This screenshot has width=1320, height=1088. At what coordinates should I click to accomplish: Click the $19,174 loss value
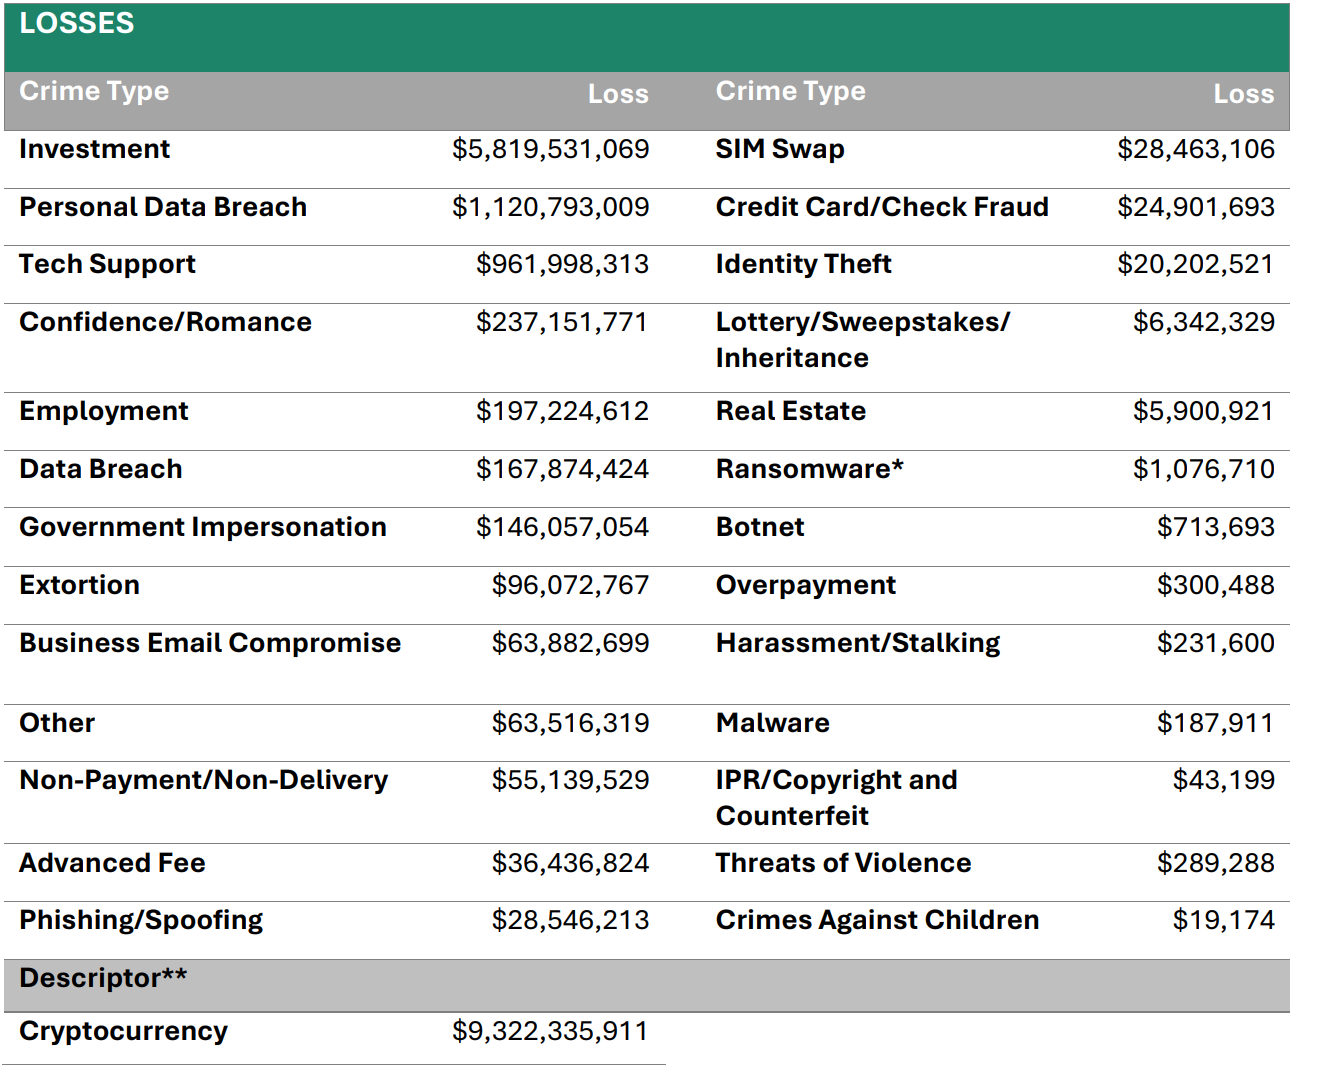(x=1224, y=920)
